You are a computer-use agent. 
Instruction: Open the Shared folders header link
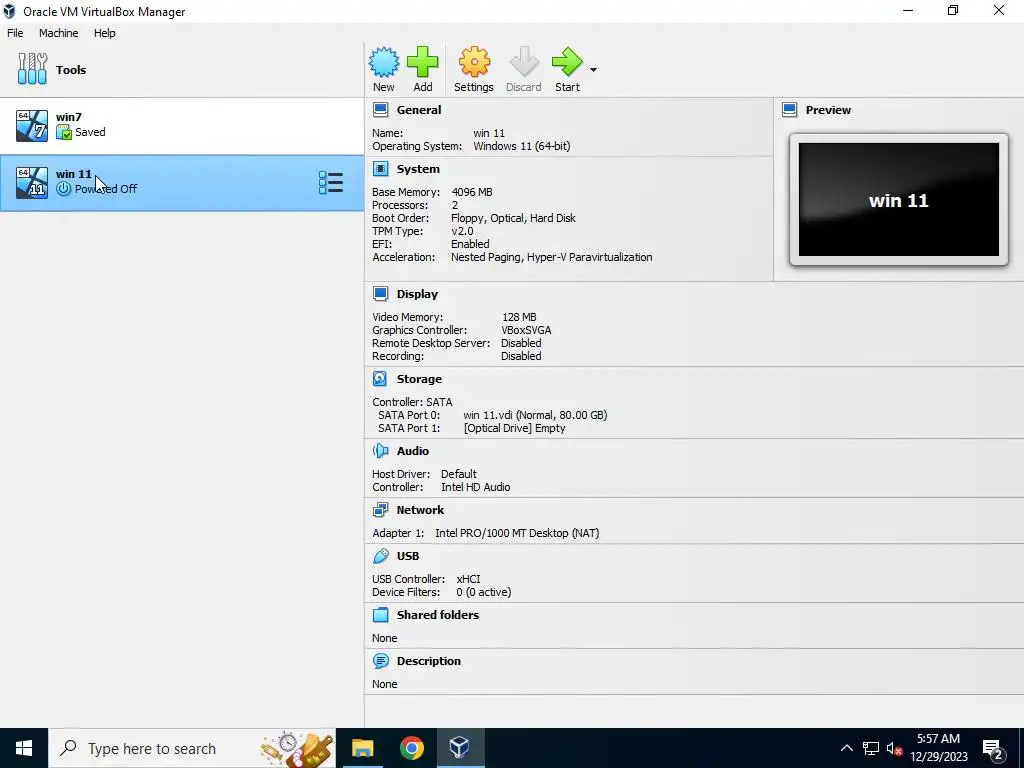(438, 615)
